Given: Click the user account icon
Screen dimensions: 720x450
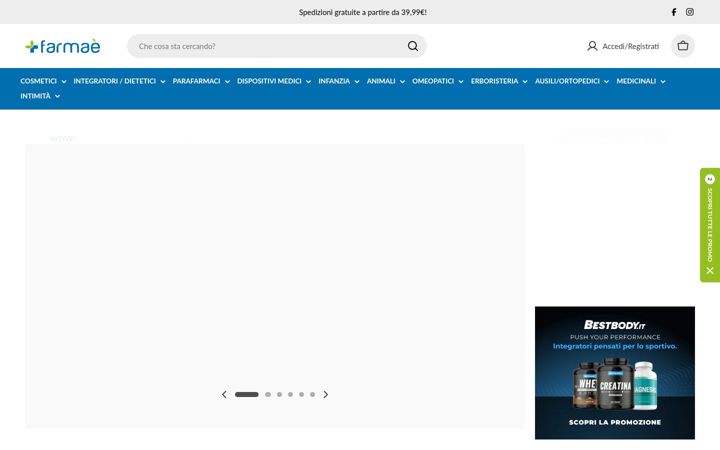Looking at the screenshot, I should point(592,46).
